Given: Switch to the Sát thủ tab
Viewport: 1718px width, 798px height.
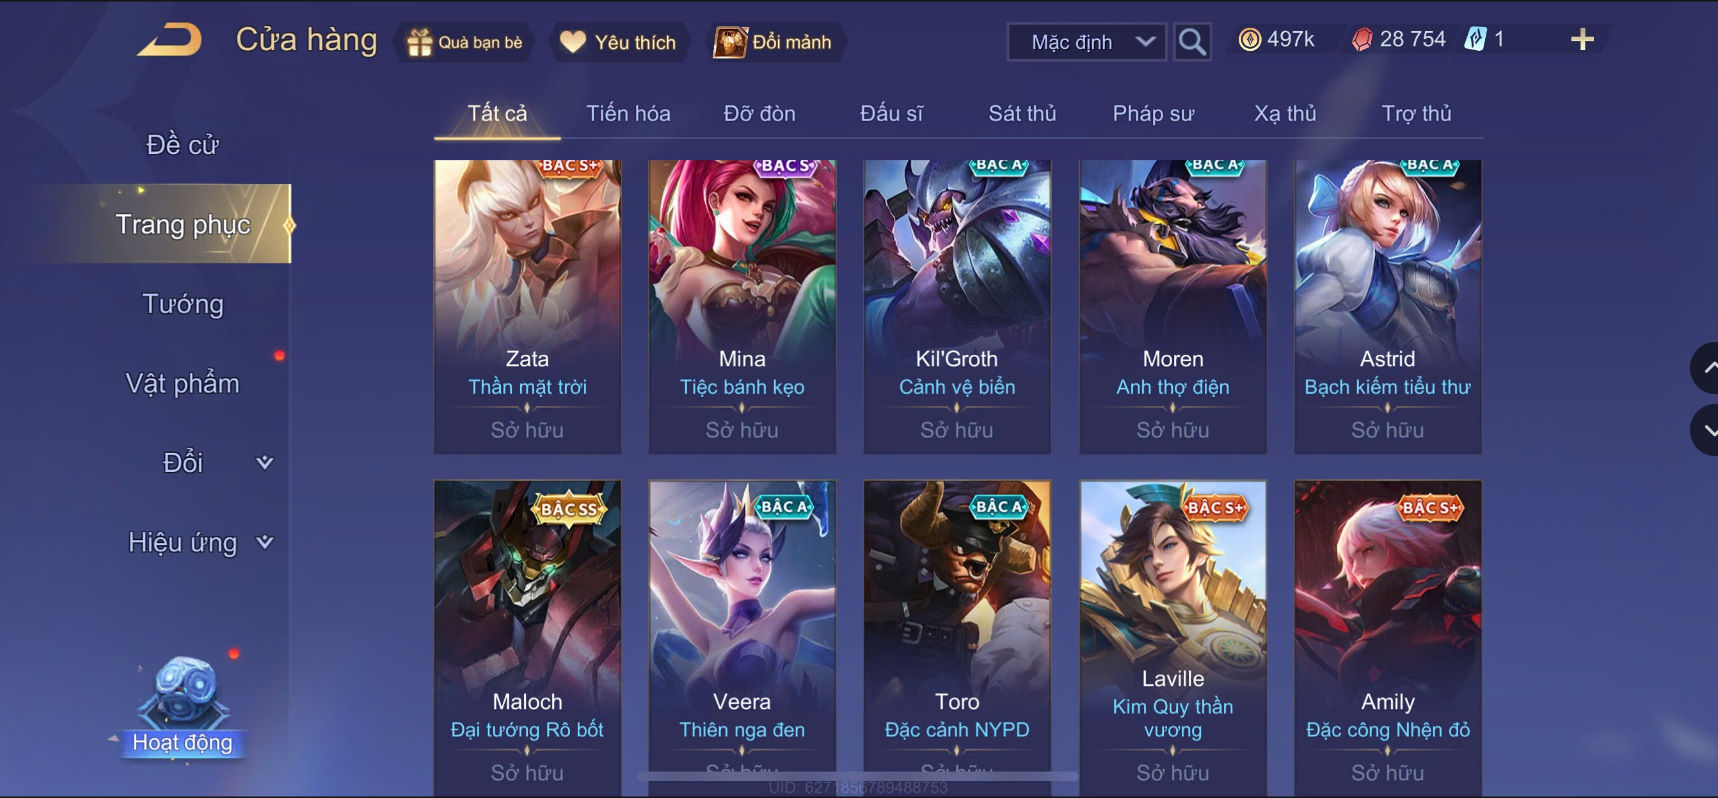Looking at the screenshot, I should coord(1022,113).
